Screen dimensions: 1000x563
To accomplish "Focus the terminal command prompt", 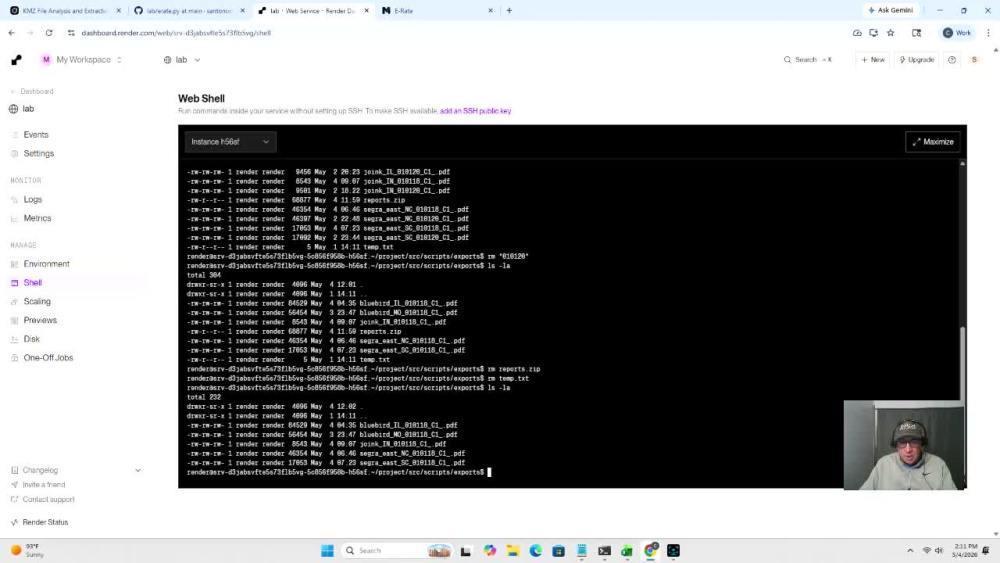I will click(x=489, y=472).
